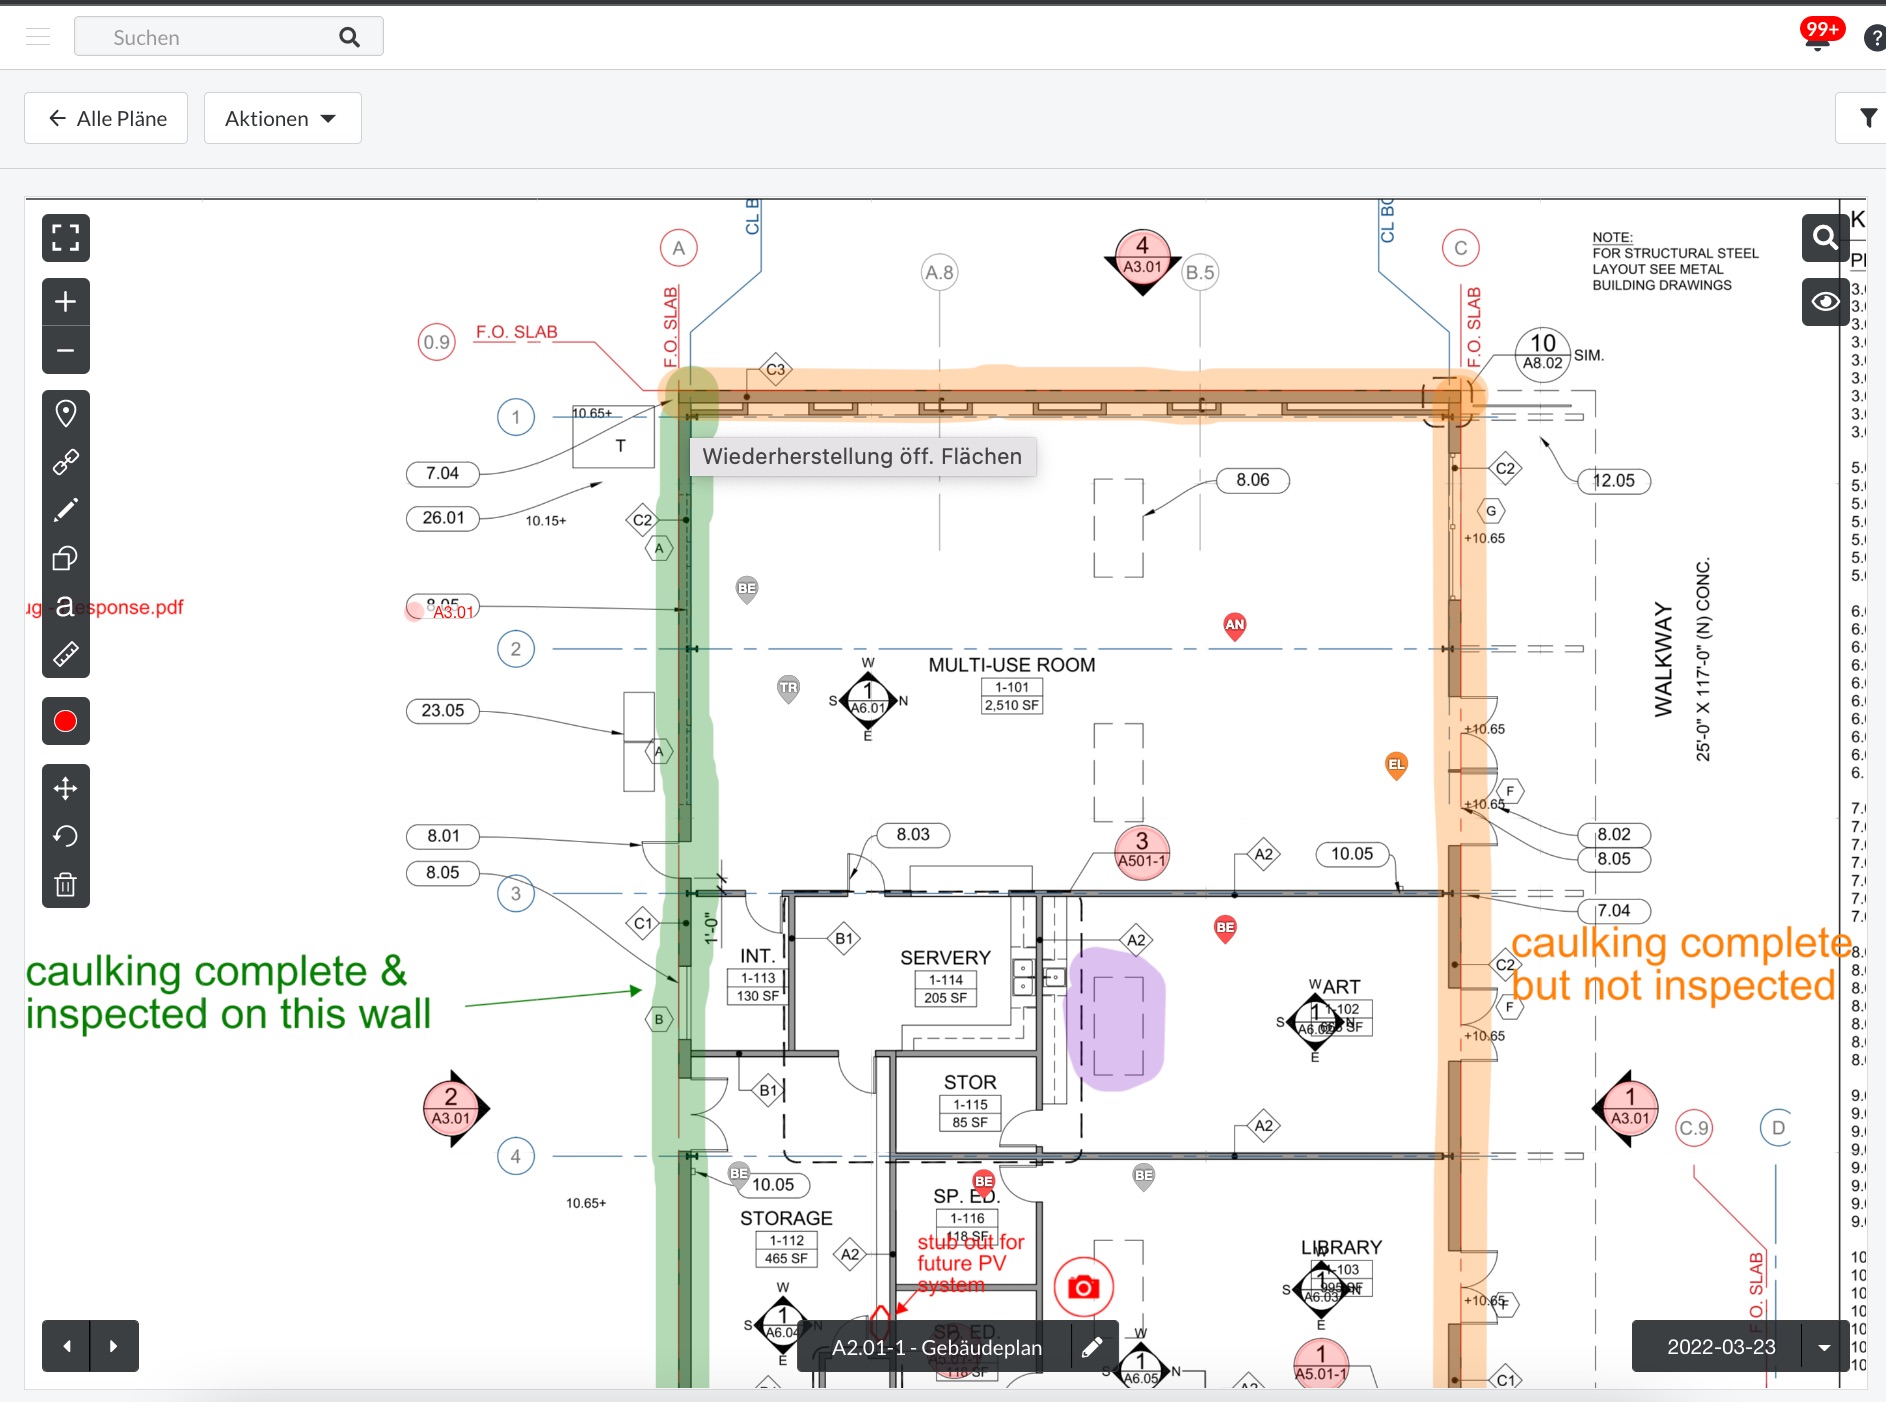Select the location pin tool

pyautogui.click(x=65, y=413)
